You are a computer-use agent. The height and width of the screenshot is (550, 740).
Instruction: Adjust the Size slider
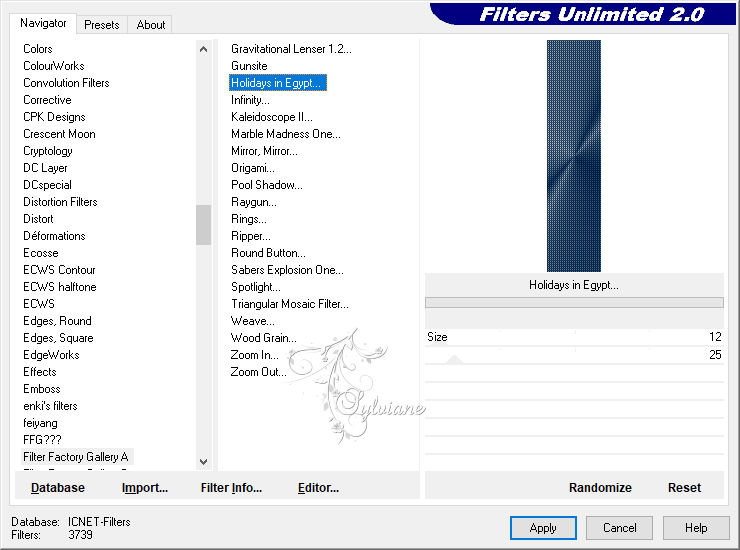pyautogui.click(x=574, y=337)
